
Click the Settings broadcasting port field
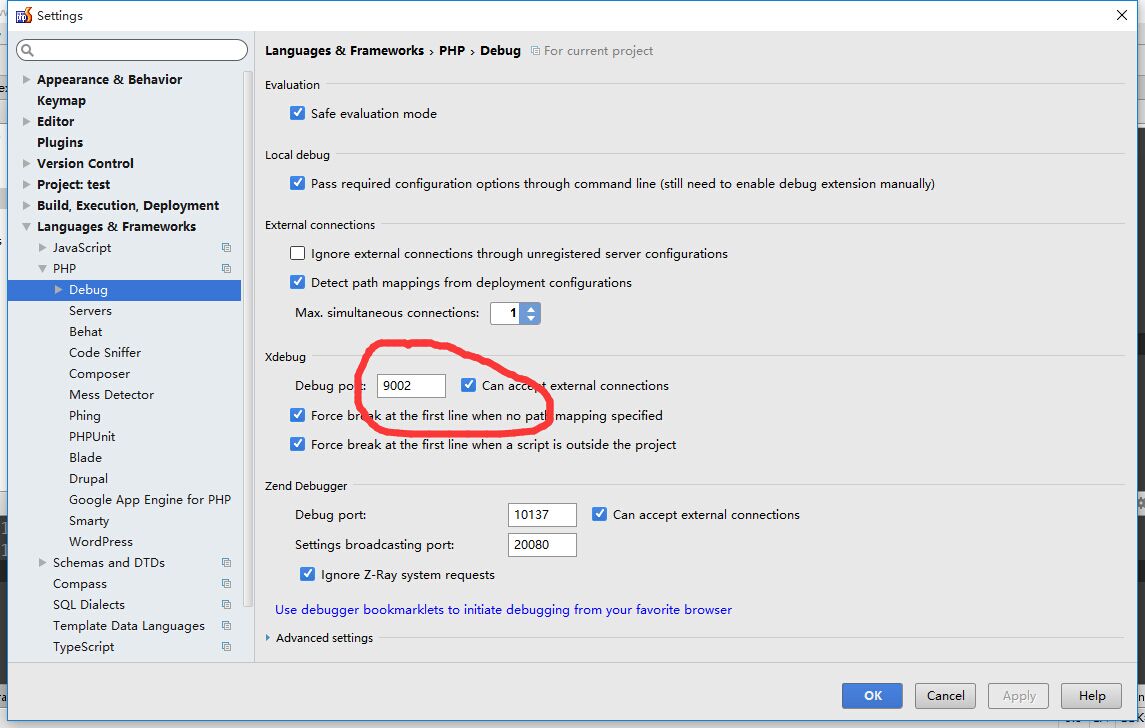[x=542, y=545]
